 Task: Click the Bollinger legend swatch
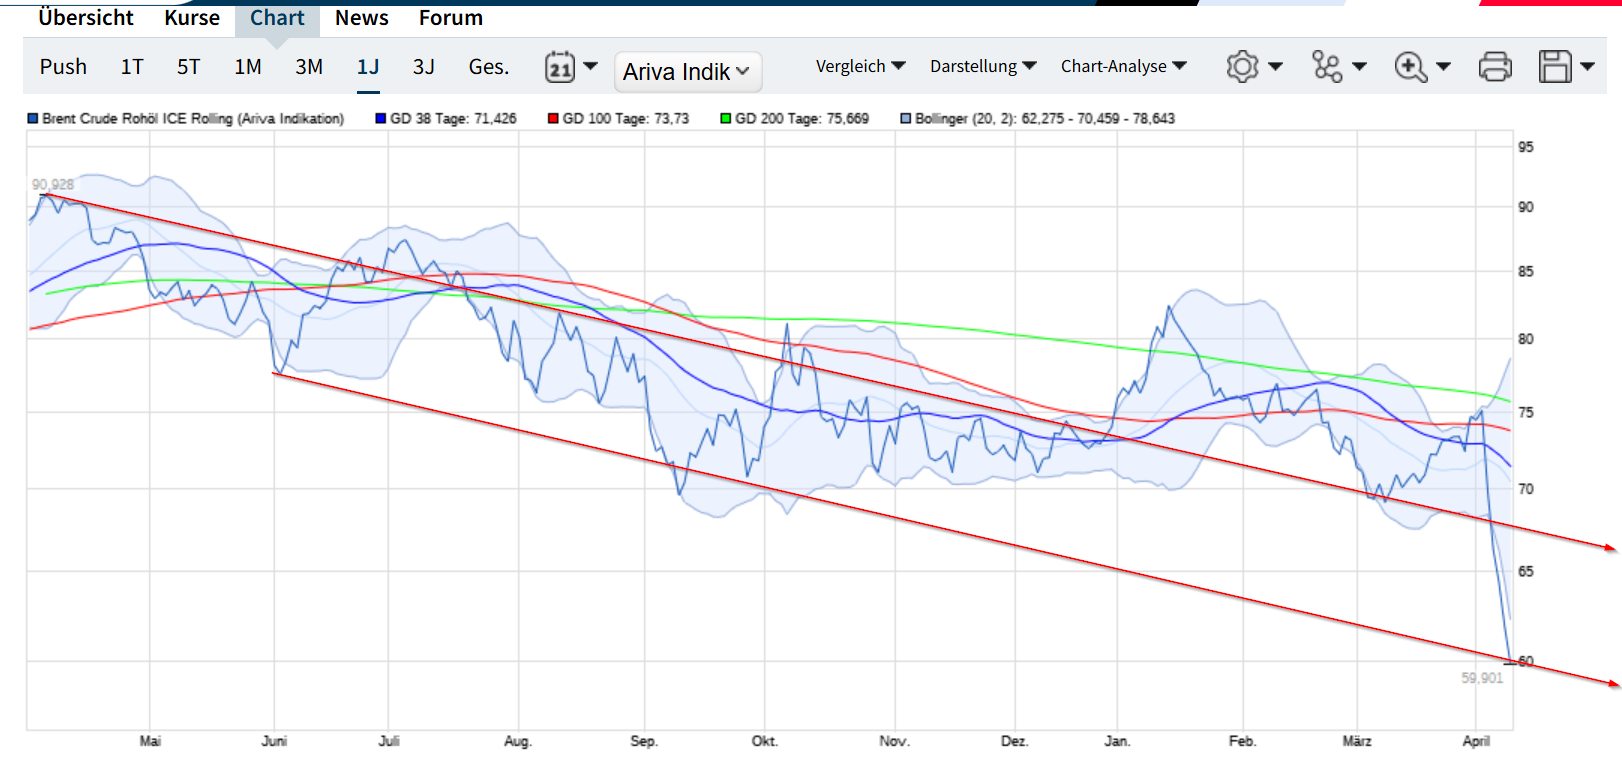tap(906, 118)
